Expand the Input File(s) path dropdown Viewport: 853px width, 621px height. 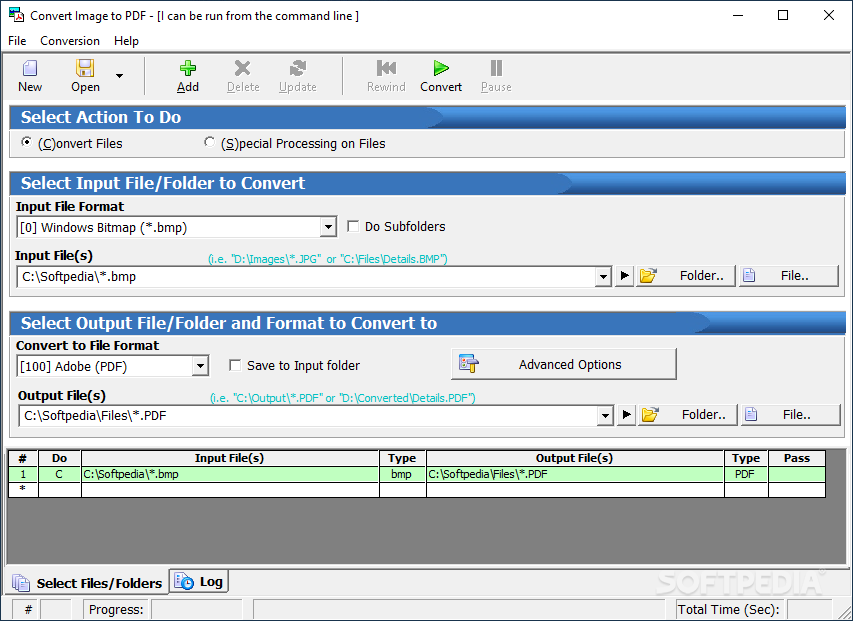click(x=603, y=277)
